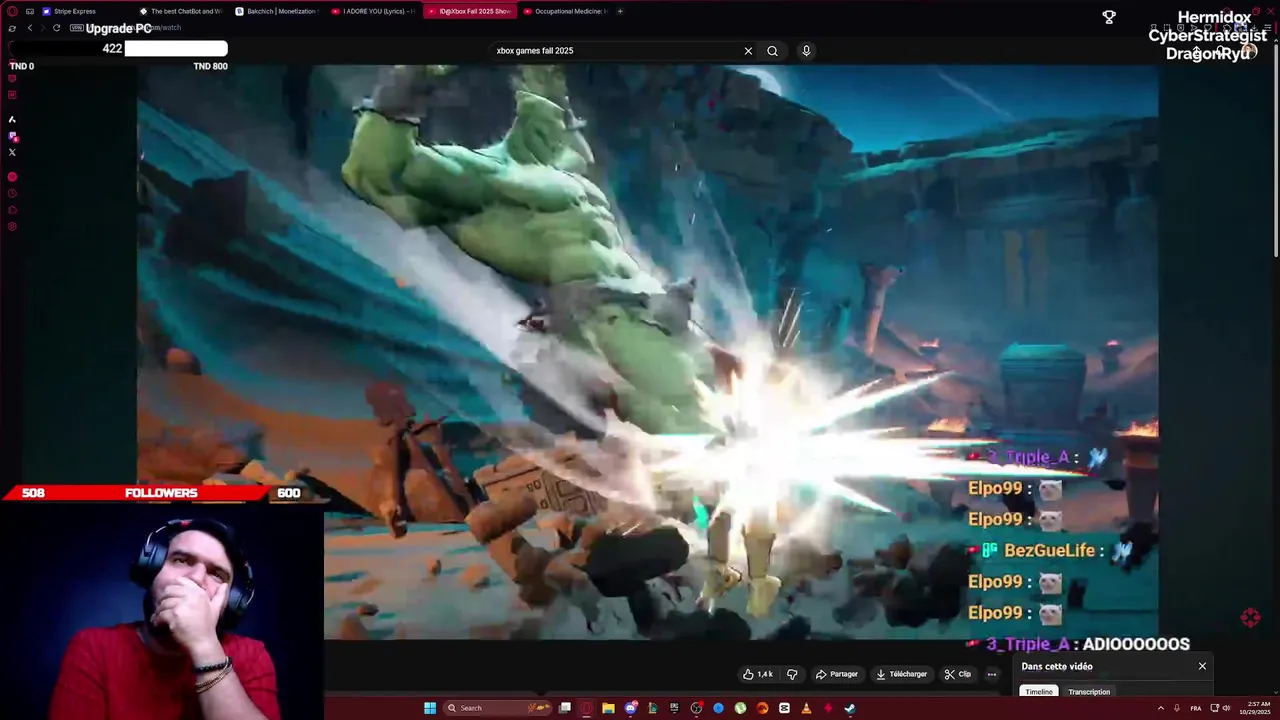The height and width of the screenshot is (720, 1280).
Task: Open browsing history clock icon in sidebar
Action: (x=12, y=193)
